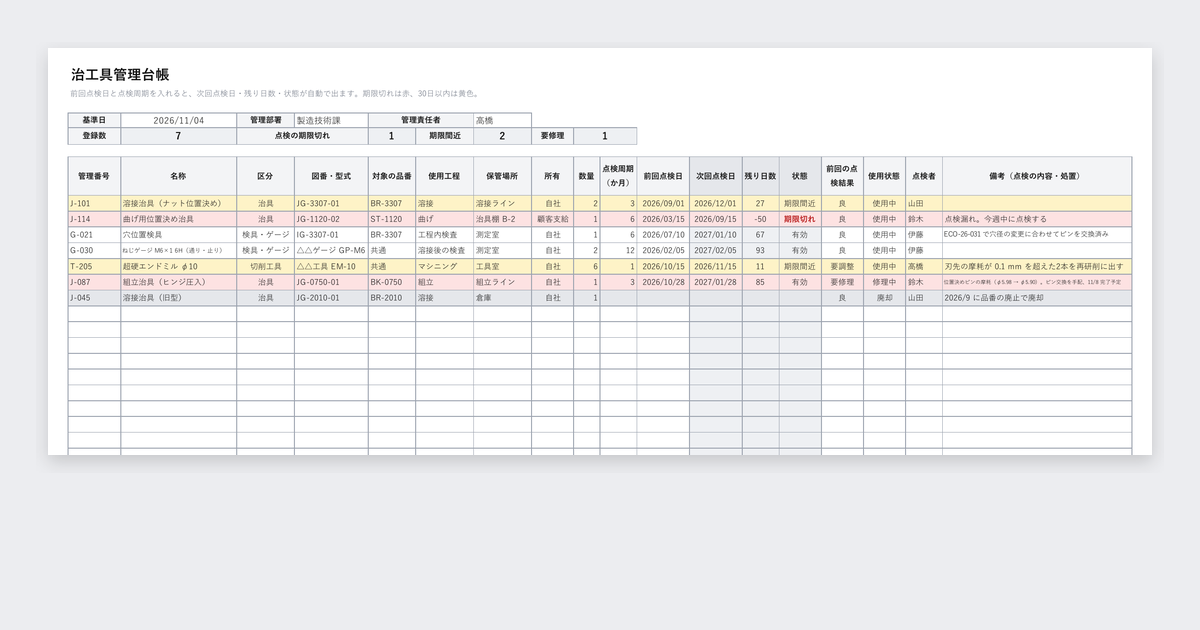Click the 管理責任者 value cell 高橋
This screenshot has width=1200, height=630.
click(x=502, y=120)
